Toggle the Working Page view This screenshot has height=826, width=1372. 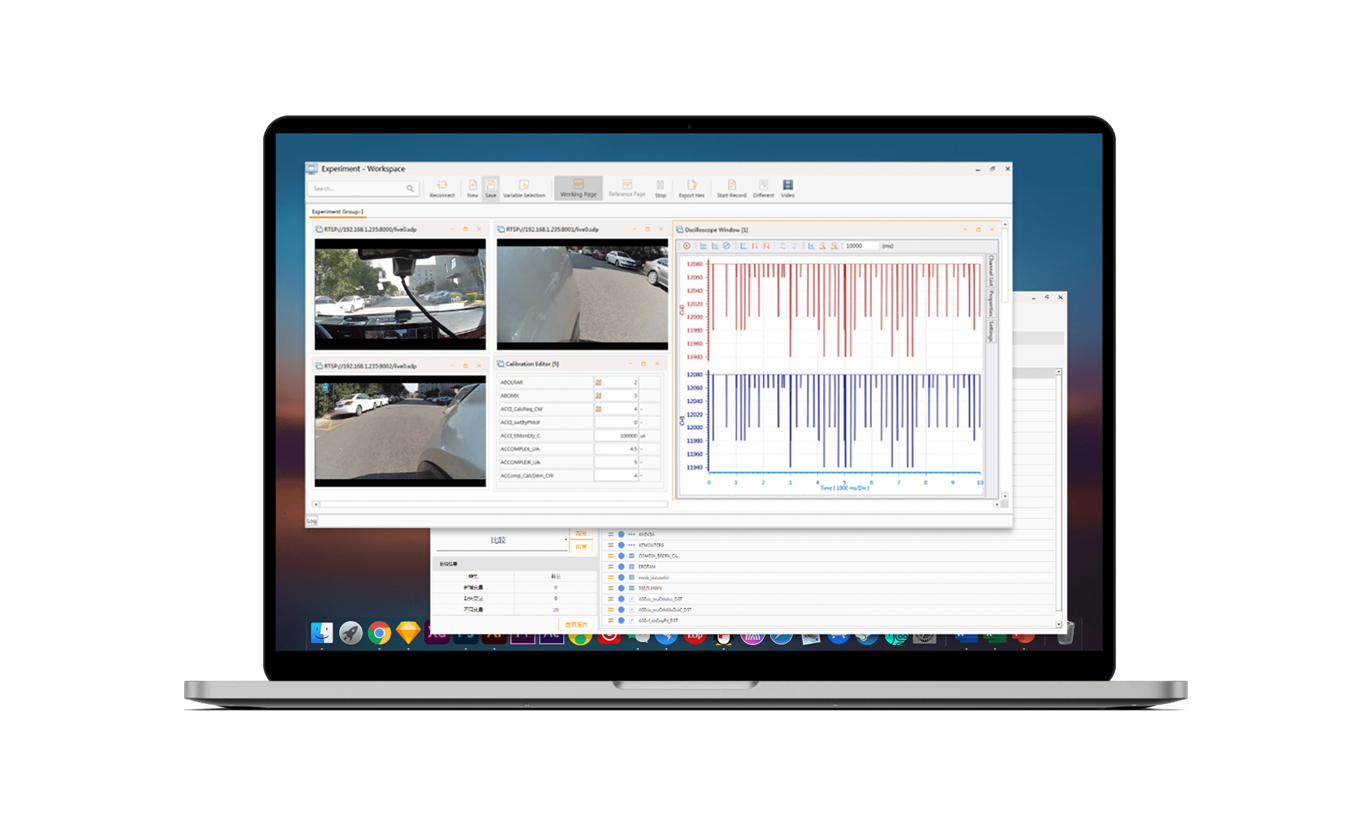point(578,188)
